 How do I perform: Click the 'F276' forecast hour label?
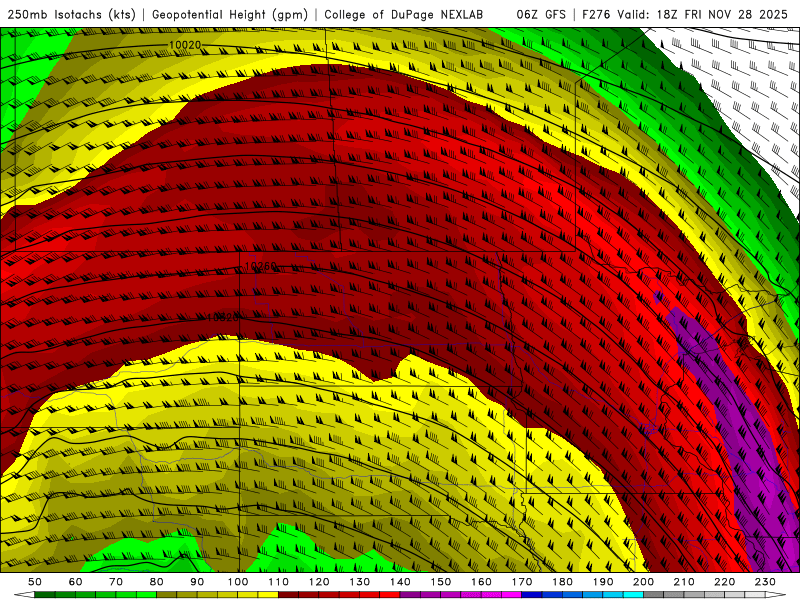pos(595,14)
